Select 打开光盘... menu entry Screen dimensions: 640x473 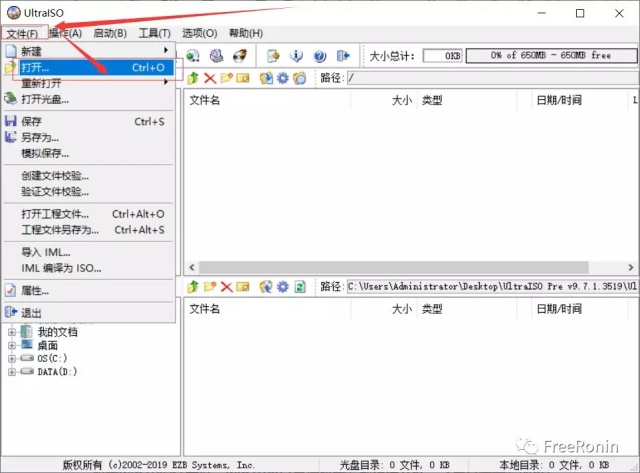point(89,99)
